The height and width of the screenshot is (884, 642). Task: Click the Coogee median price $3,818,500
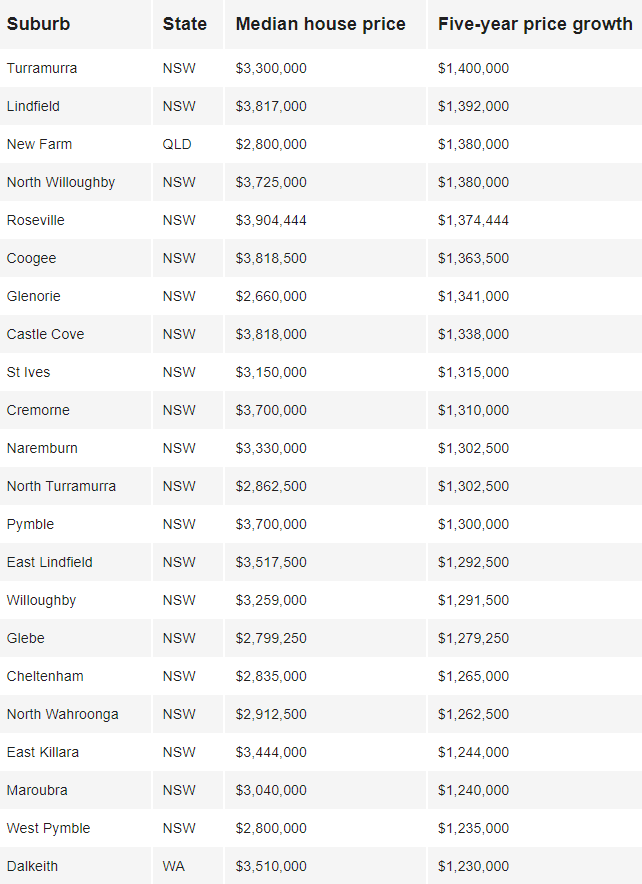tap(271, 258)
